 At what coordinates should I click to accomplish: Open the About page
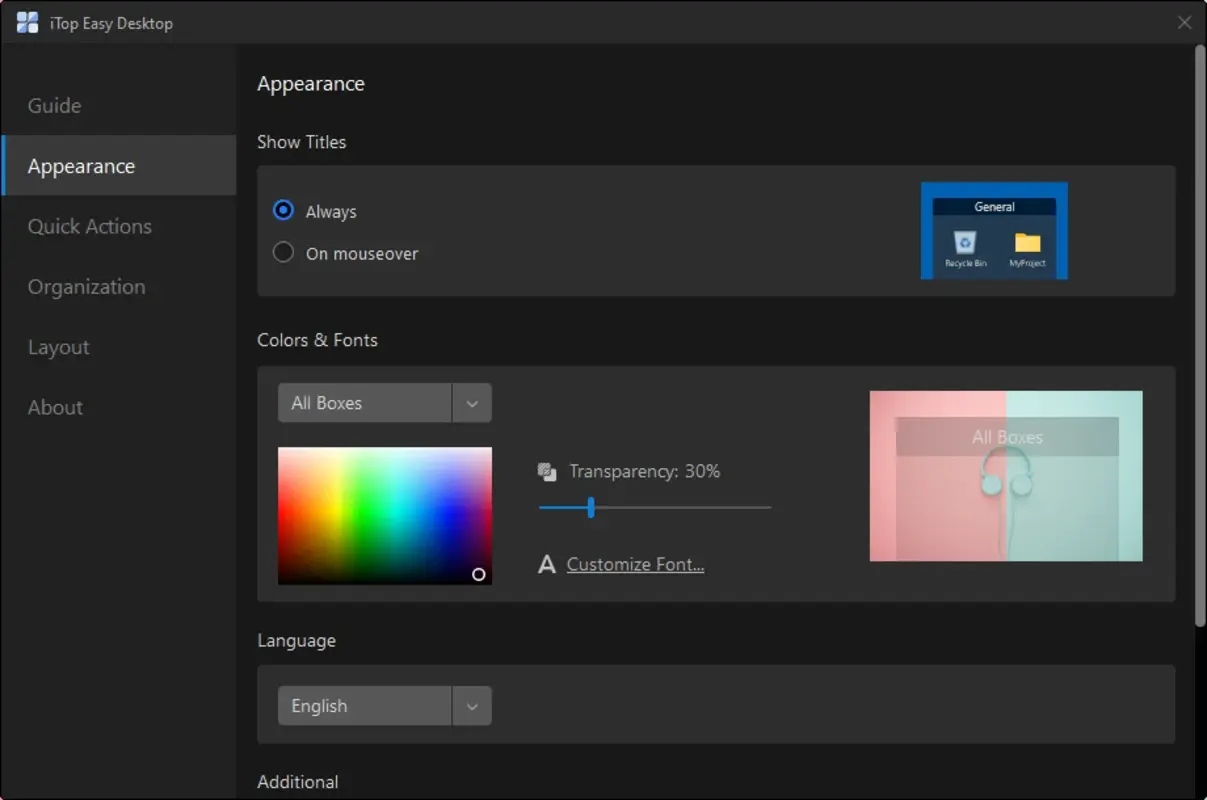click(x=54, y=407)
